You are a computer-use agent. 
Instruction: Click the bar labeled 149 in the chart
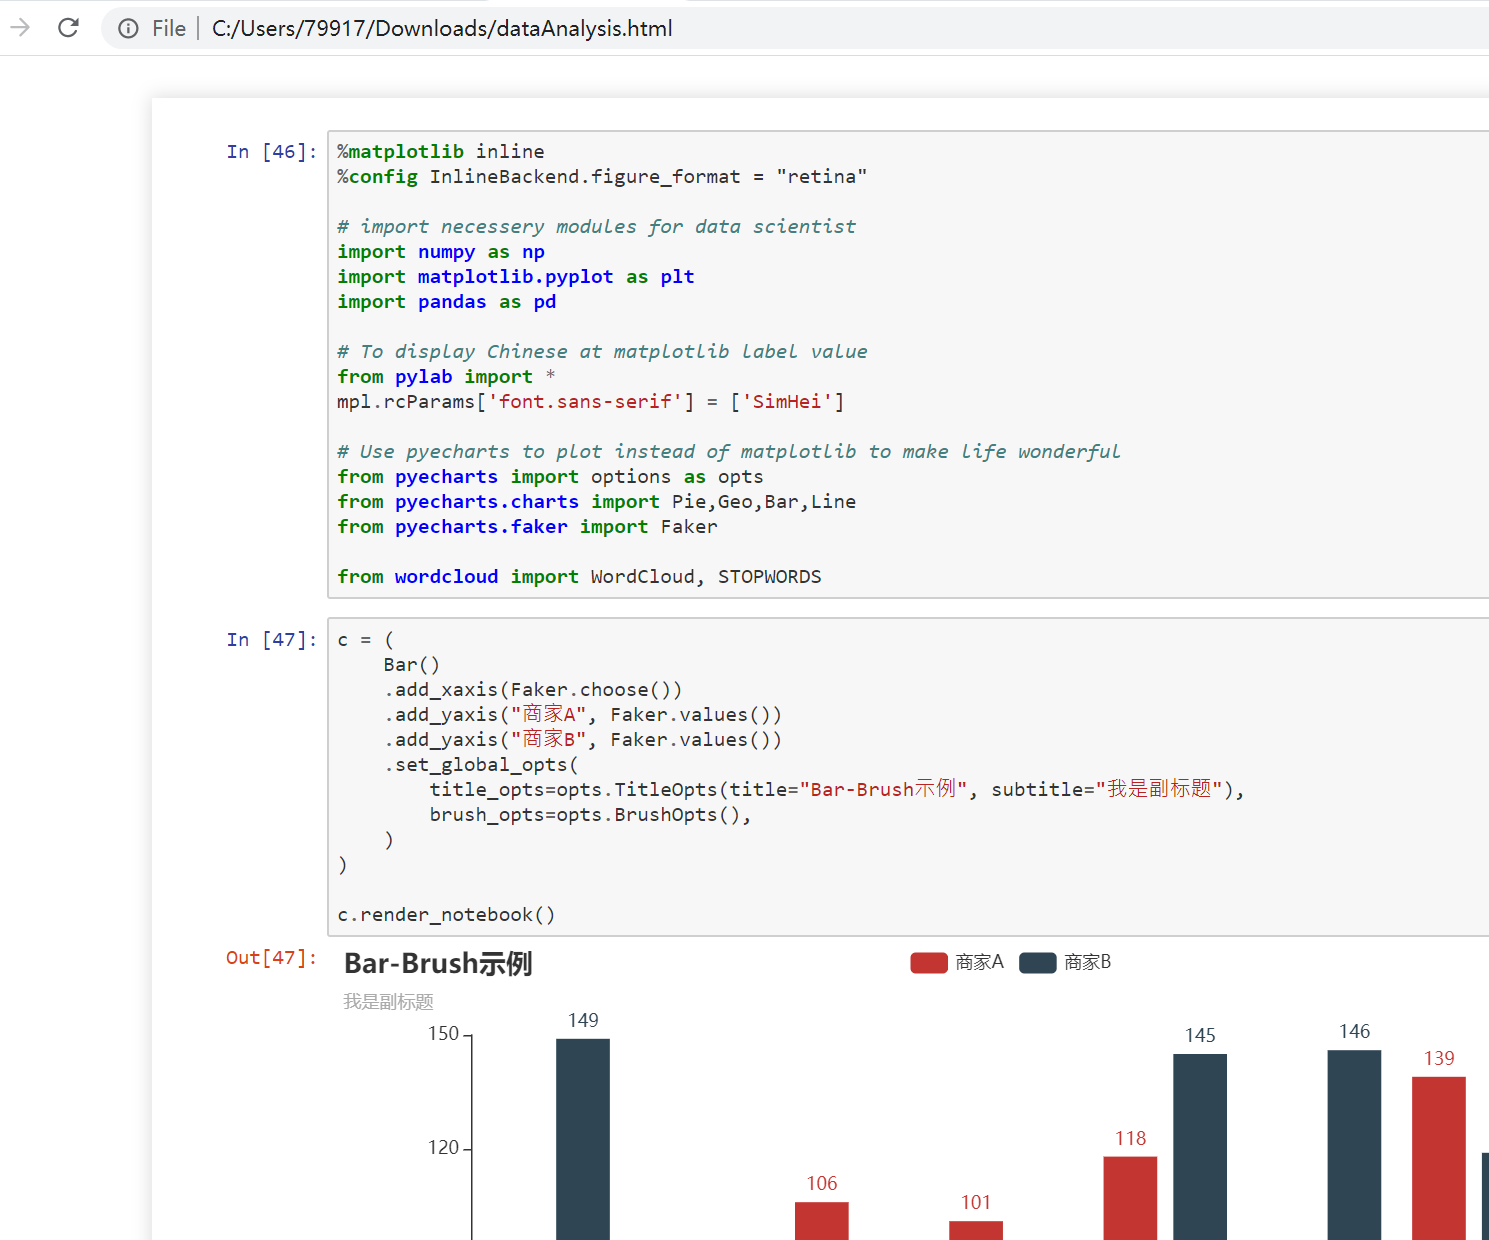tap(581, 1140)
